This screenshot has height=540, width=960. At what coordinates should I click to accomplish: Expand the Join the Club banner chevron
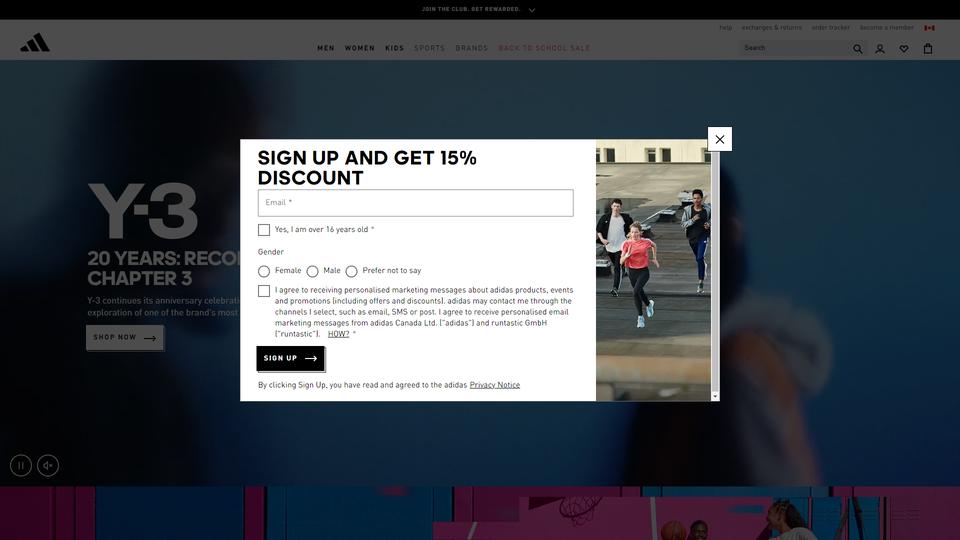point(531,10)
